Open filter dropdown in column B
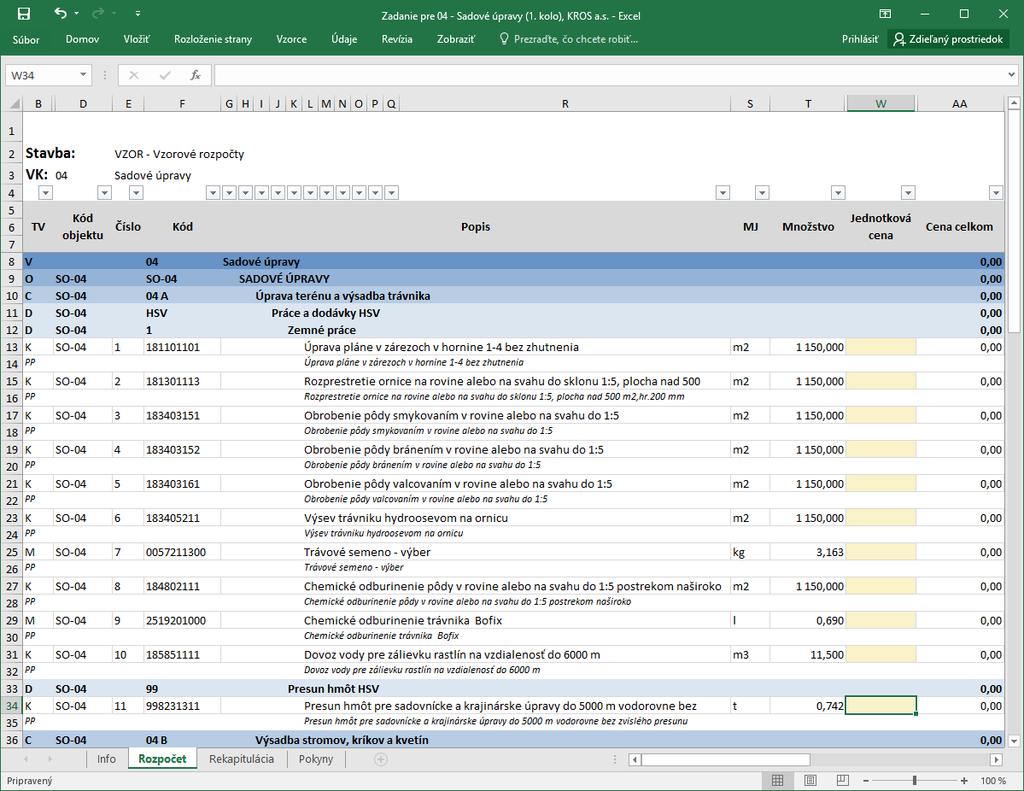The width and height of the screenshot is (1024, 791). tap(45, 193)
